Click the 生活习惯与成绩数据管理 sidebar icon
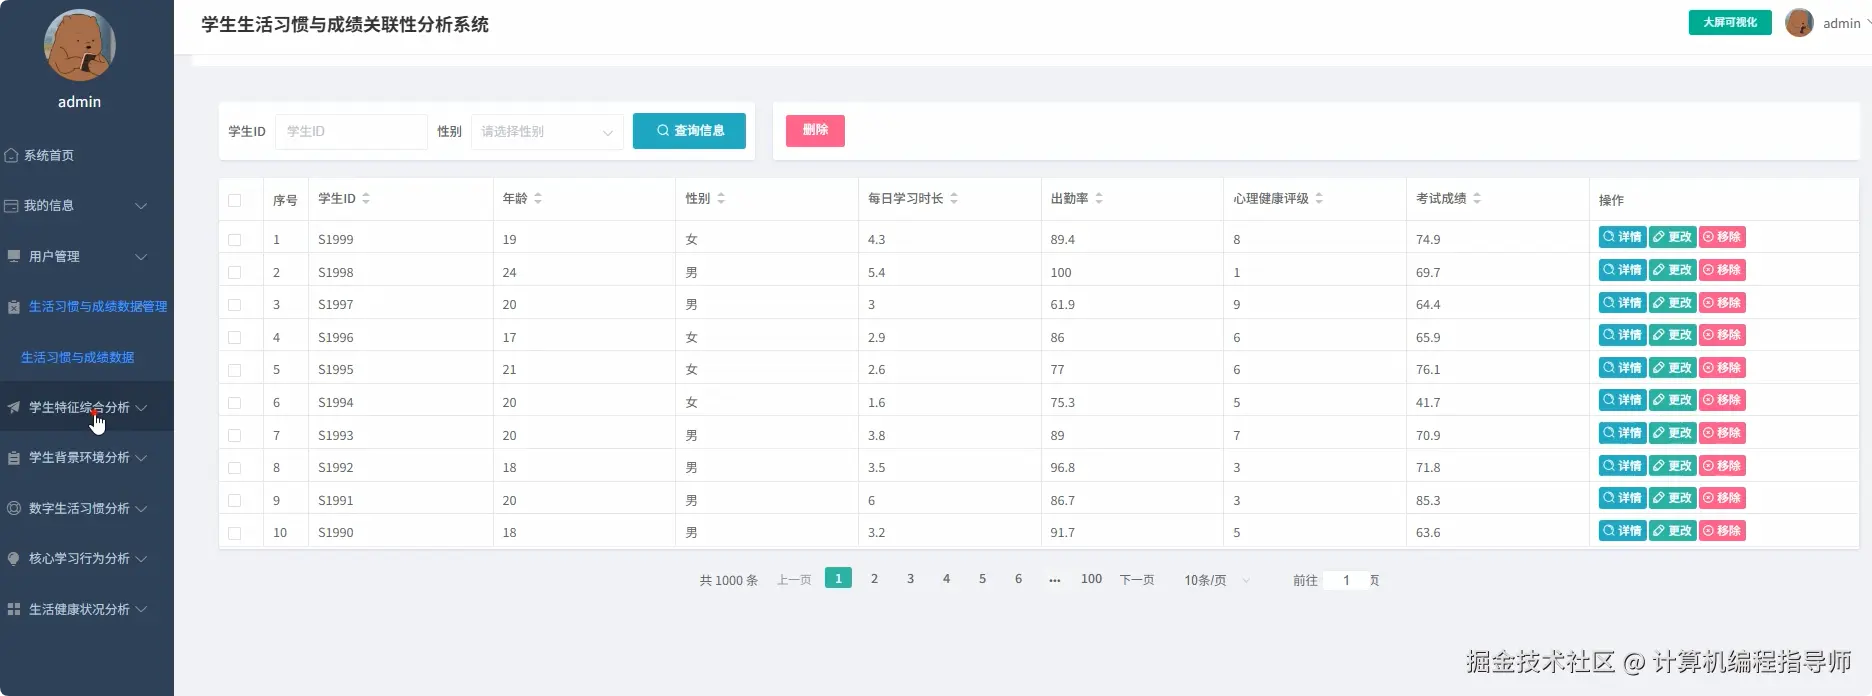The height and width of the screenshot is (696, 1872). pyautogui.click(x=14, y=307)
